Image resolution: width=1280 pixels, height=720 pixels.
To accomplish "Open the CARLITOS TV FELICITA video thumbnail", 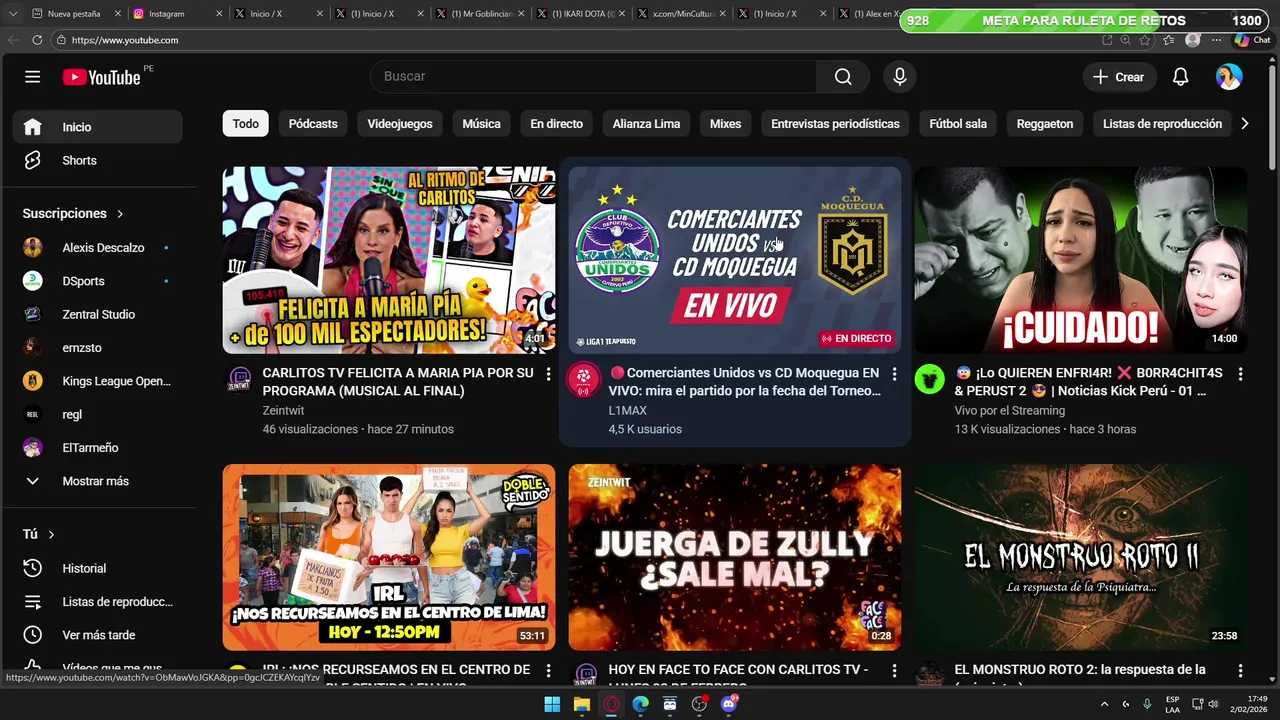I will pyautogui.click(x=389, y=260).
